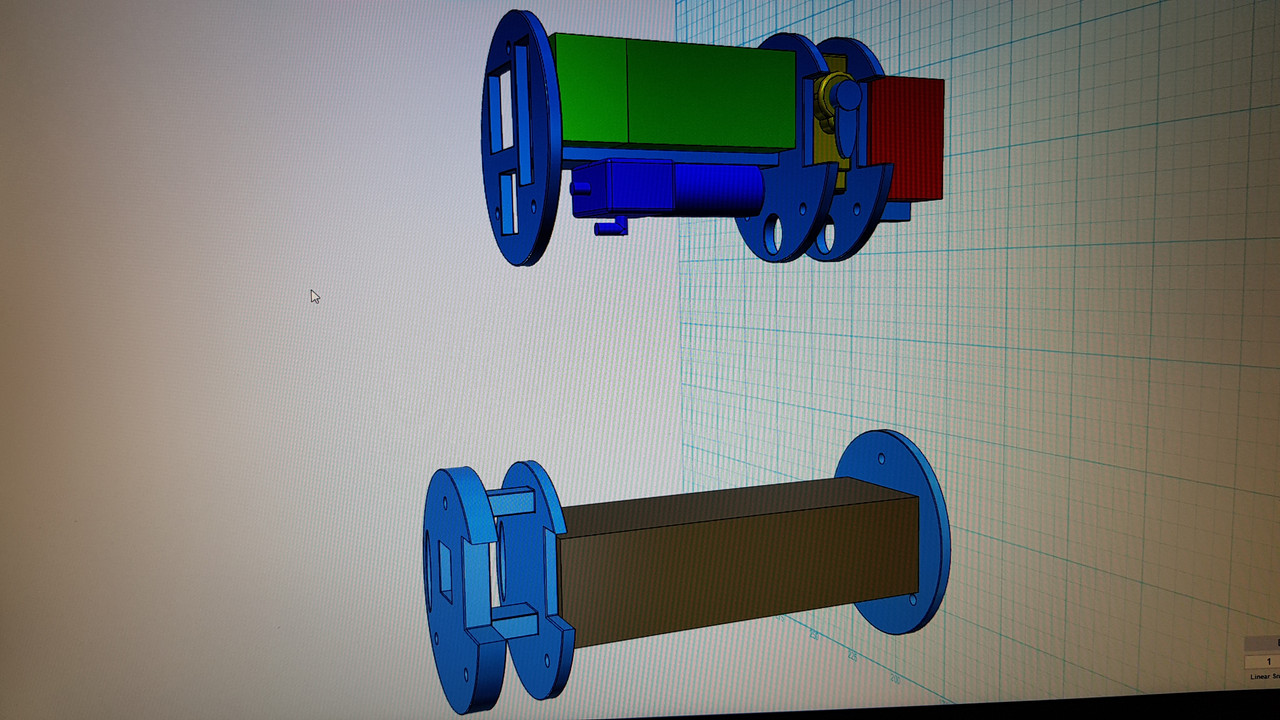Open the Linear Snap value field showing 1
Screen dimensions: 1280x720
point(1263,661)
